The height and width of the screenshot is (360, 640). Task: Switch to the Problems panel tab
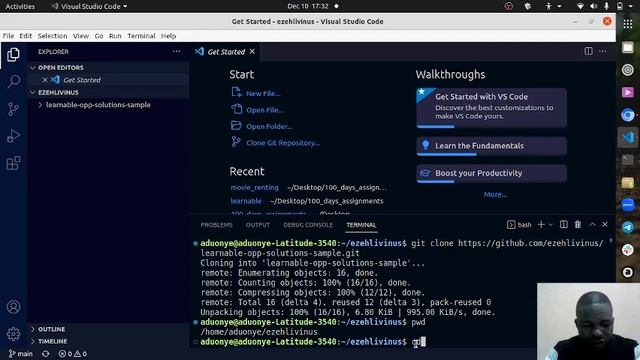(216, 225)
